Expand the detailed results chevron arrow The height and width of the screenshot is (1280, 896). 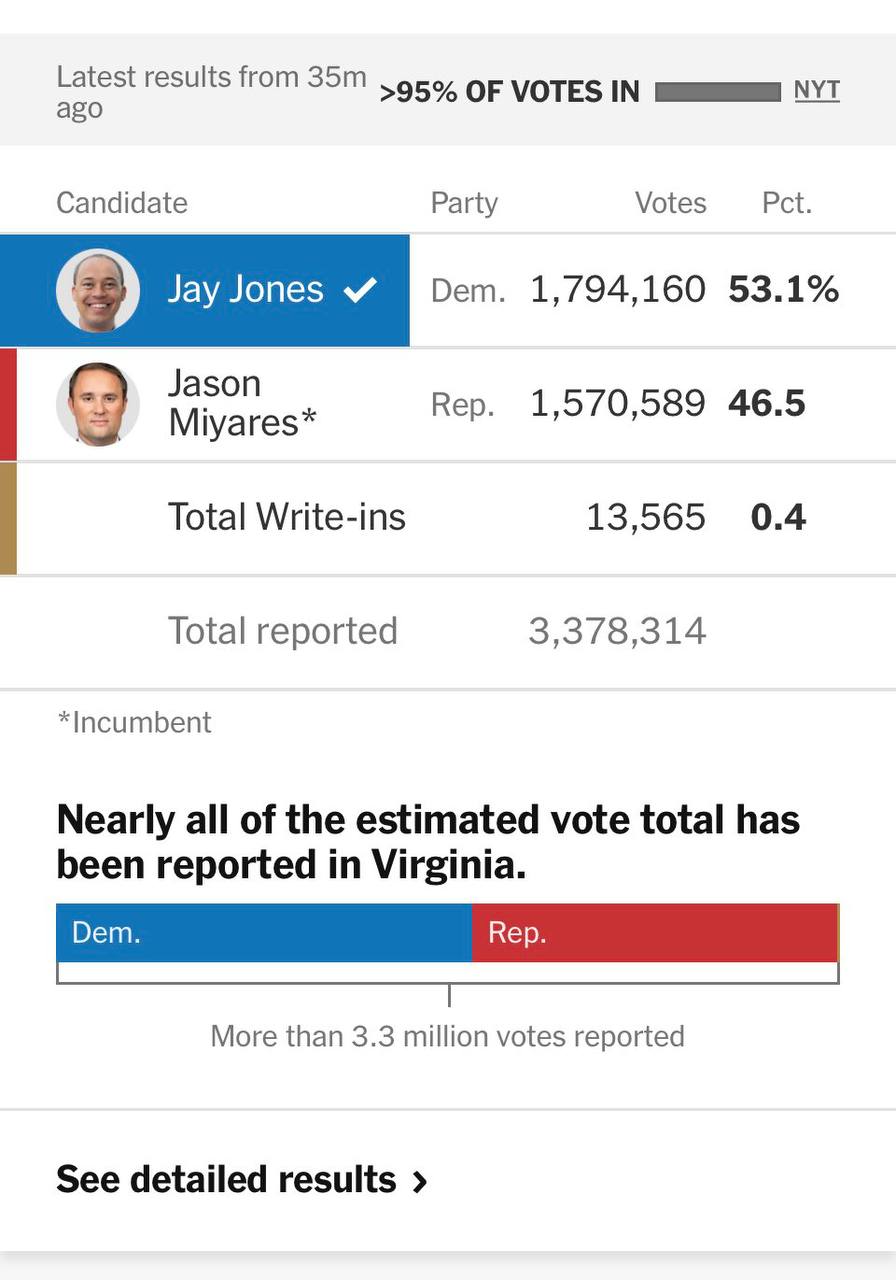click(x=421, y=1182)
